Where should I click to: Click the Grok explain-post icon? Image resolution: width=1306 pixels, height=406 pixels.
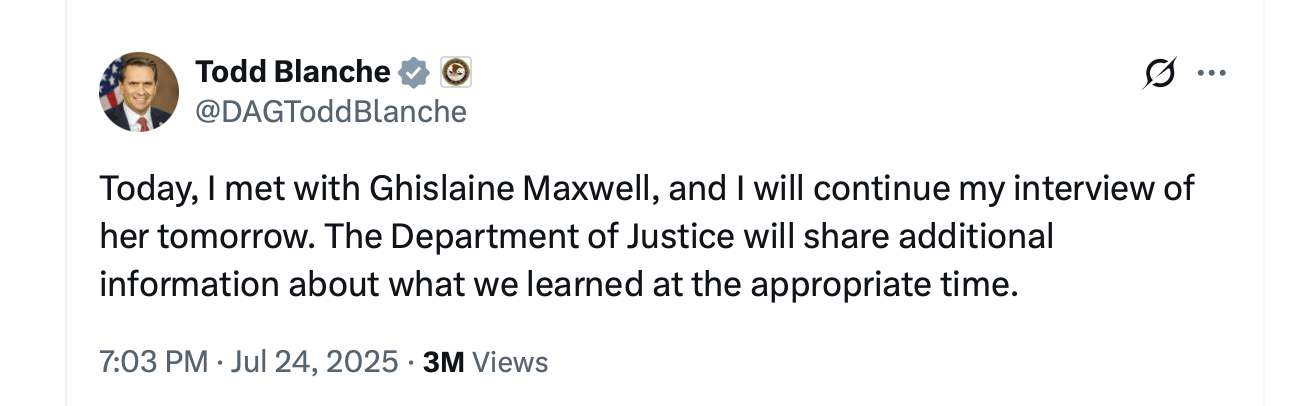coord(1159,74)
